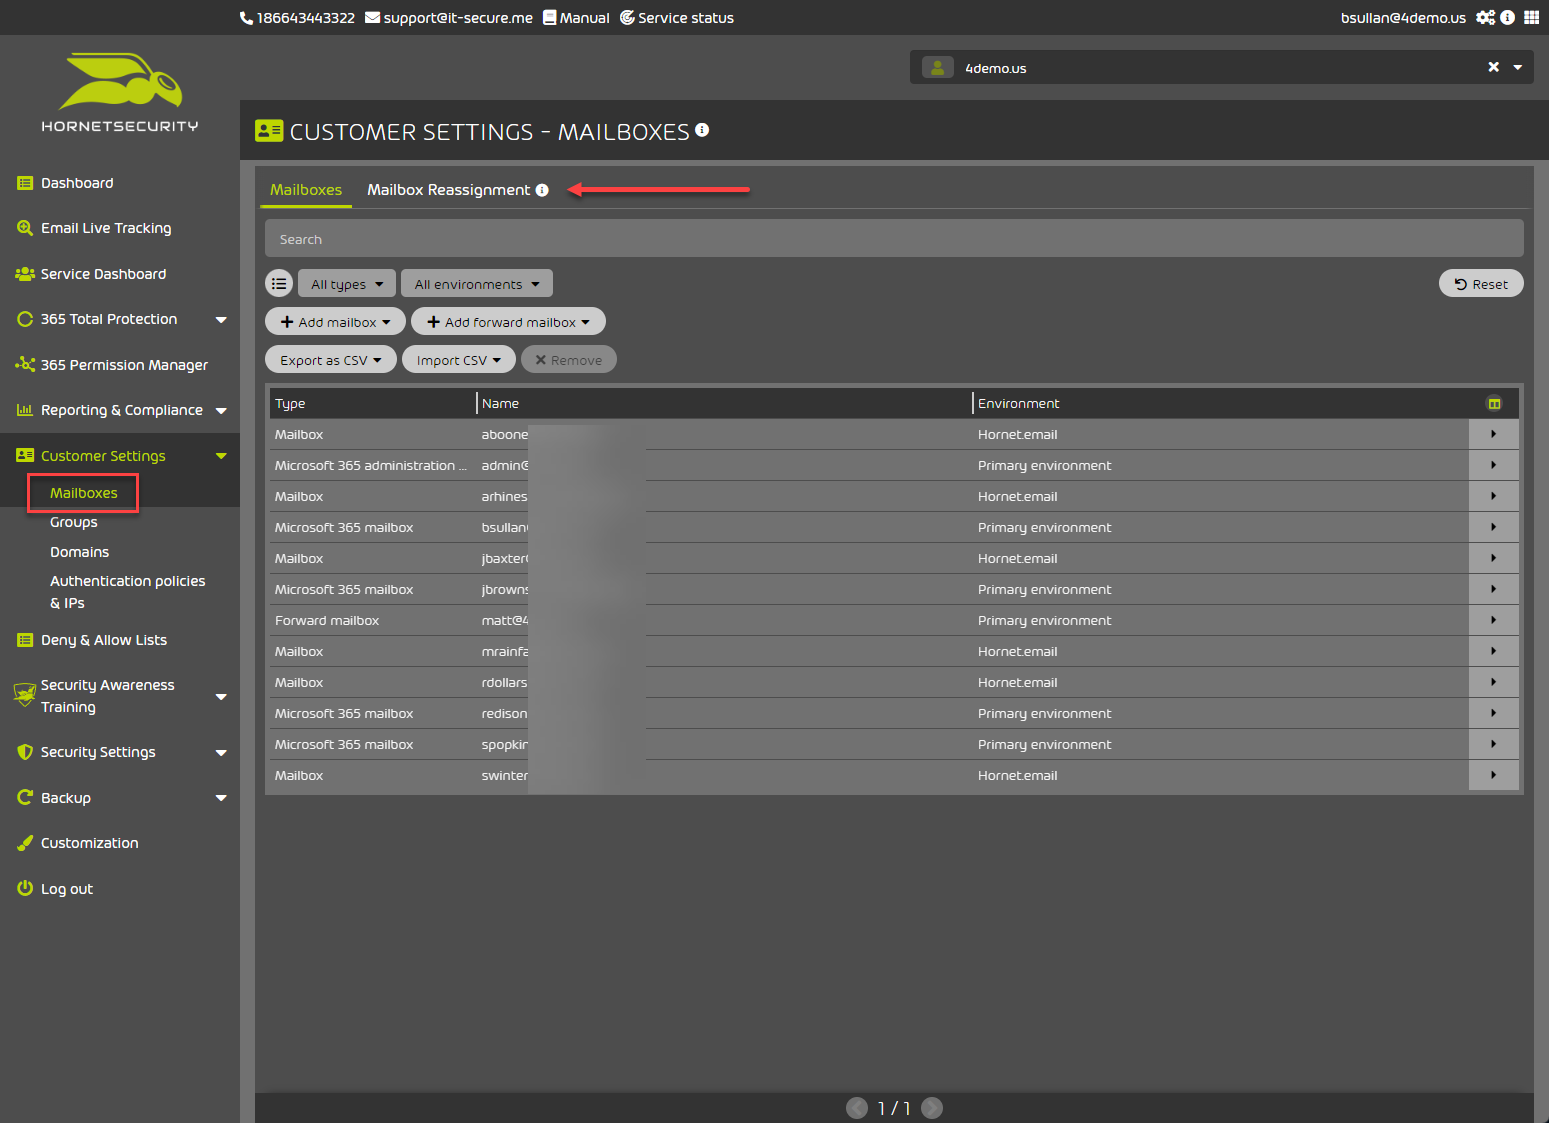This screenshot has width=1549, height=1123.
Task: Click the info icon beside Mailboxes page title
Action: tap(702, 130)
